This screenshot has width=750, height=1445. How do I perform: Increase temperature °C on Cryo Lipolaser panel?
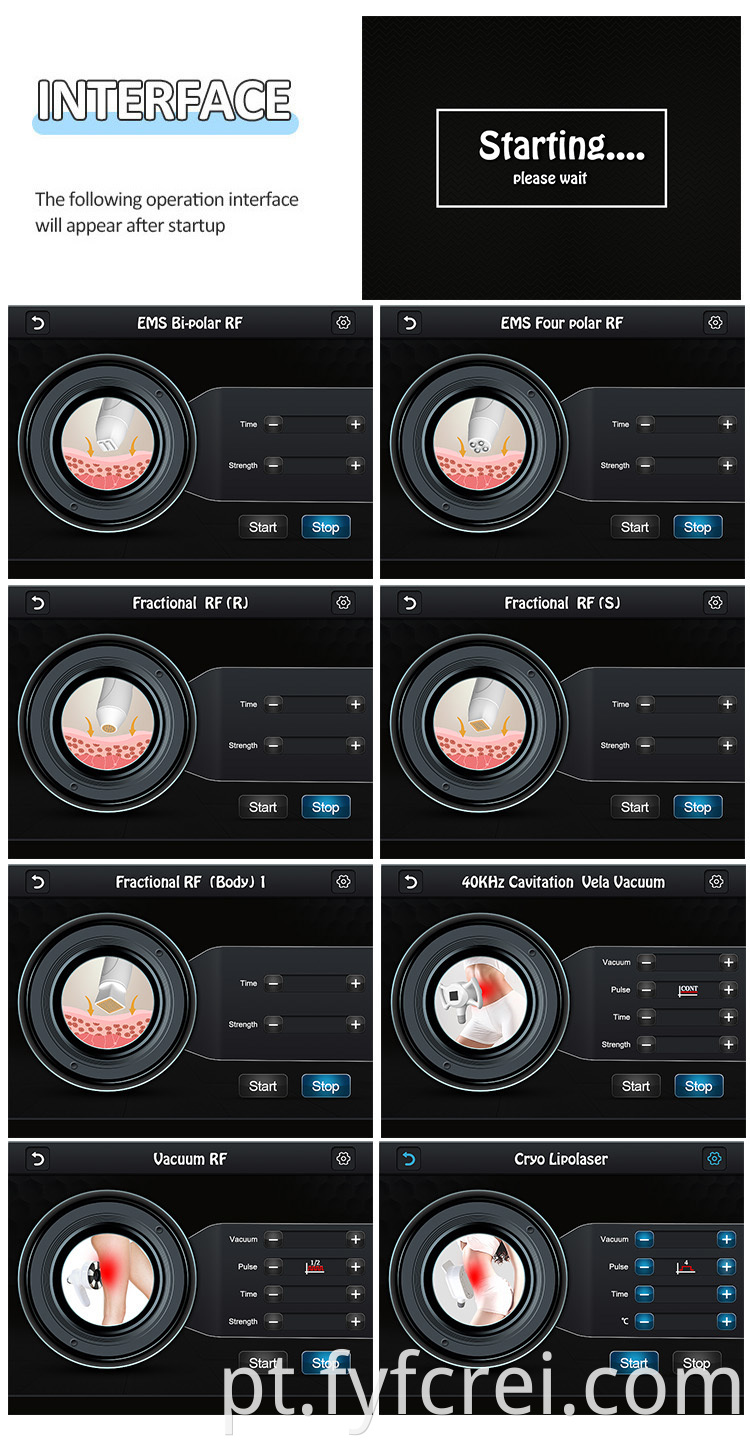[x=727, y=1321]
